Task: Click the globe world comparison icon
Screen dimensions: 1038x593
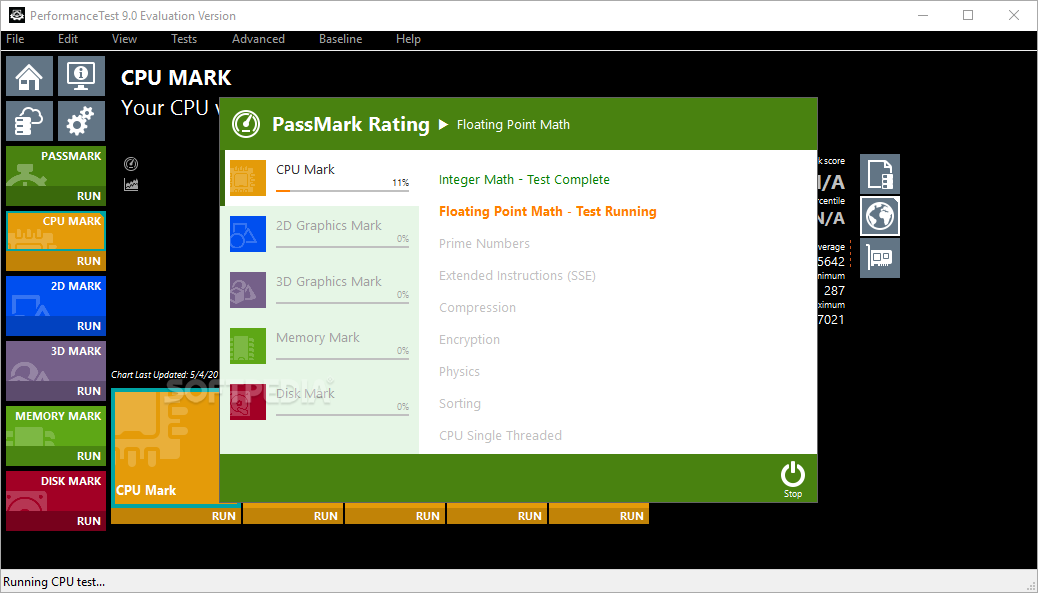Action: click(880, 216)
